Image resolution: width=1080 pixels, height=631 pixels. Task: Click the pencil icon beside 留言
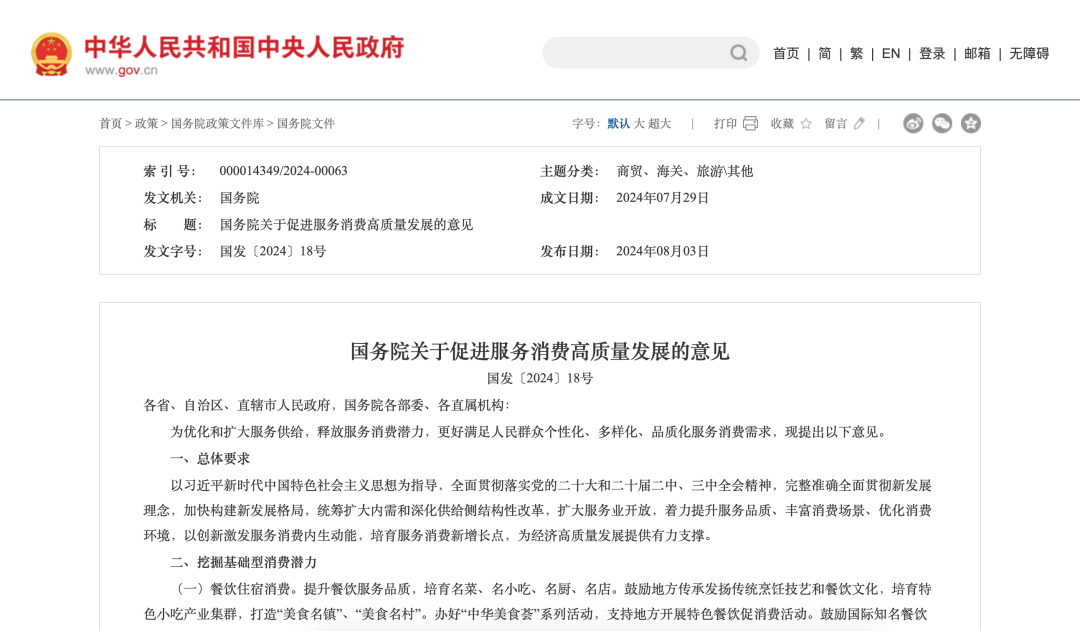[x=858, y=123]
